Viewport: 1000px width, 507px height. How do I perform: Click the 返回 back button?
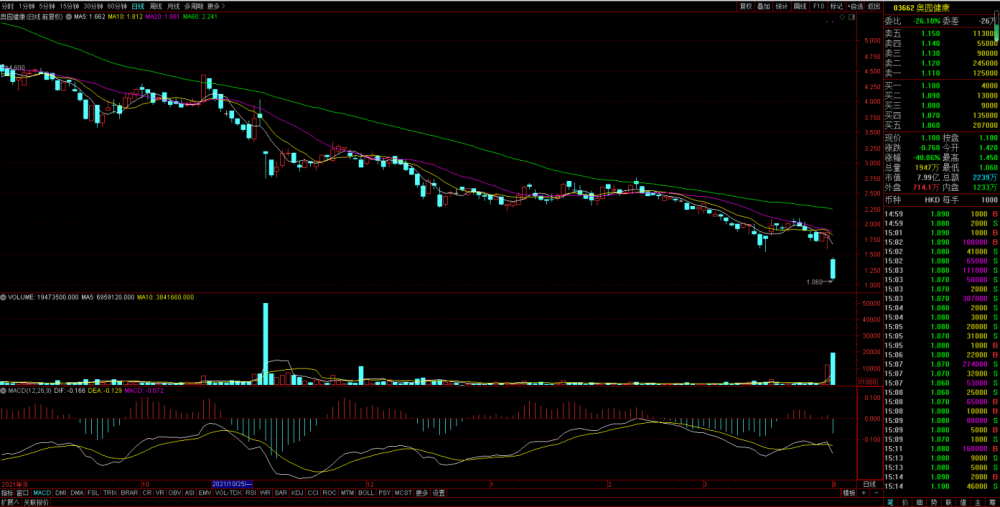coord(874,6)
